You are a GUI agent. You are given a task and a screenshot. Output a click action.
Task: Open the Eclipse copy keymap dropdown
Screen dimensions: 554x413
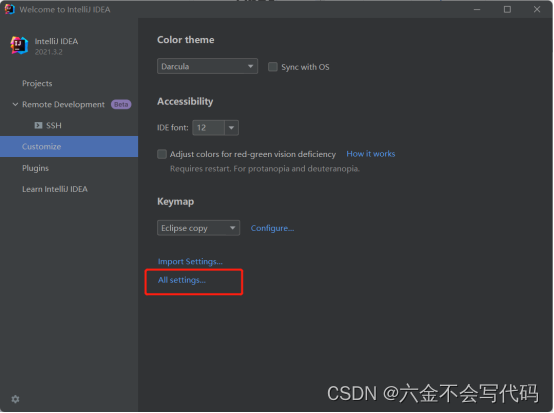tap(198, 228)
